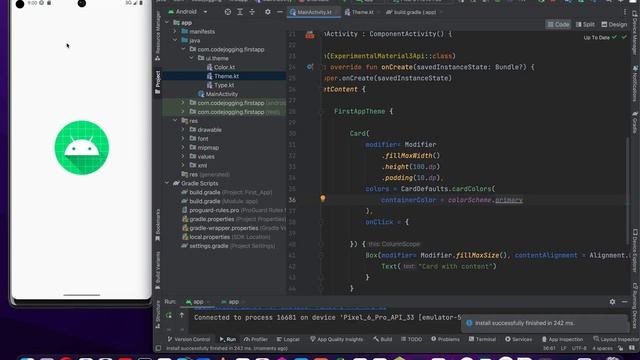Click the rerun app icon in Run panel
The image size is (640, 360).
[x=169, y=315]
